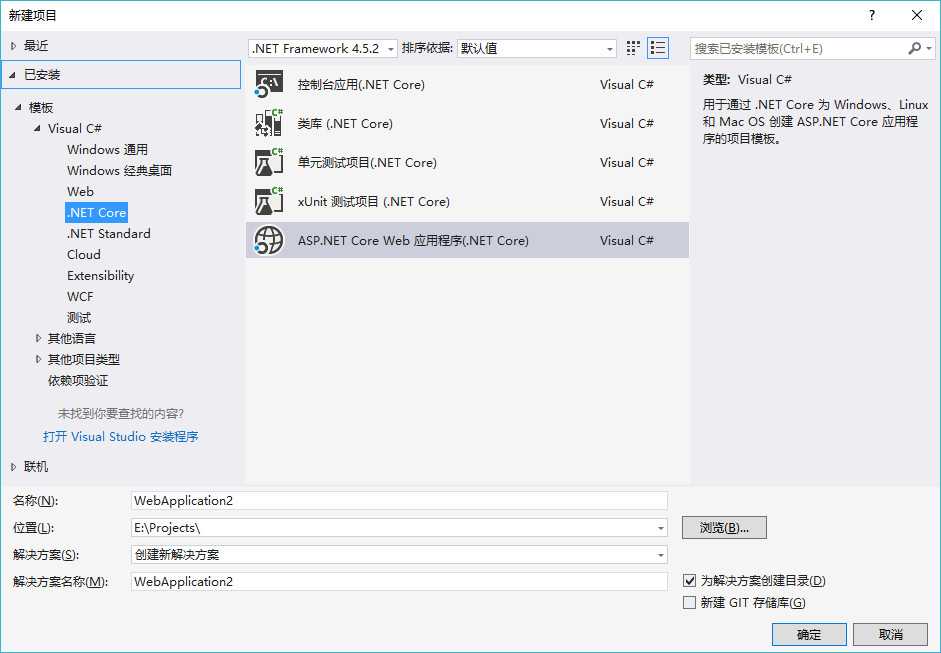Focus the 搜索已安装模板 search box
This screenshot has width=941, height=653.
(x=798, y=48)
